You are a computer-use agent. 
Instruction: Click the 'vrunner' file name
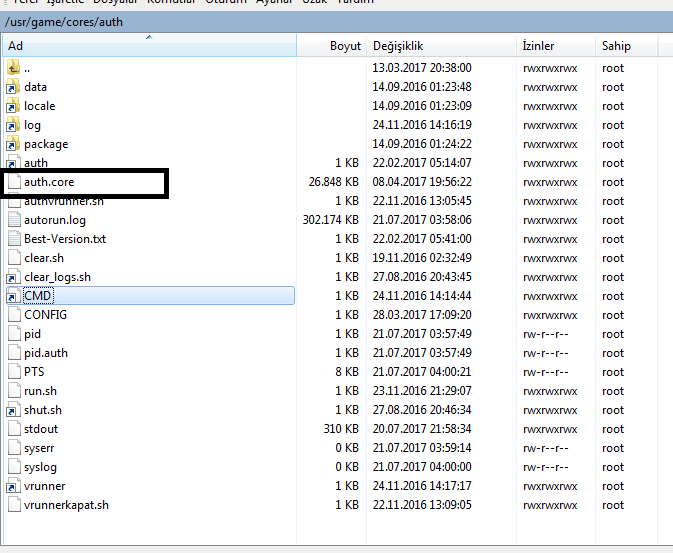click(45, 486)
